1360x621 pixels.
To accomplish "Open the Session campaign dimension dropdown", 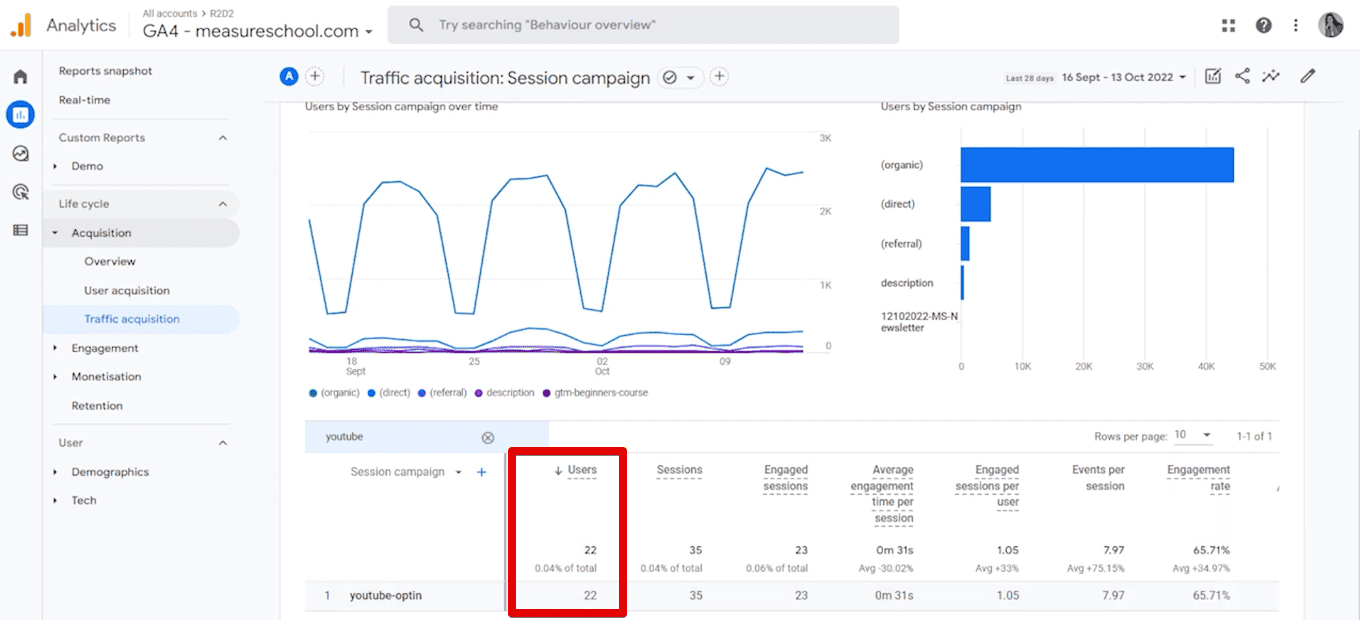I will coord(459,471).
